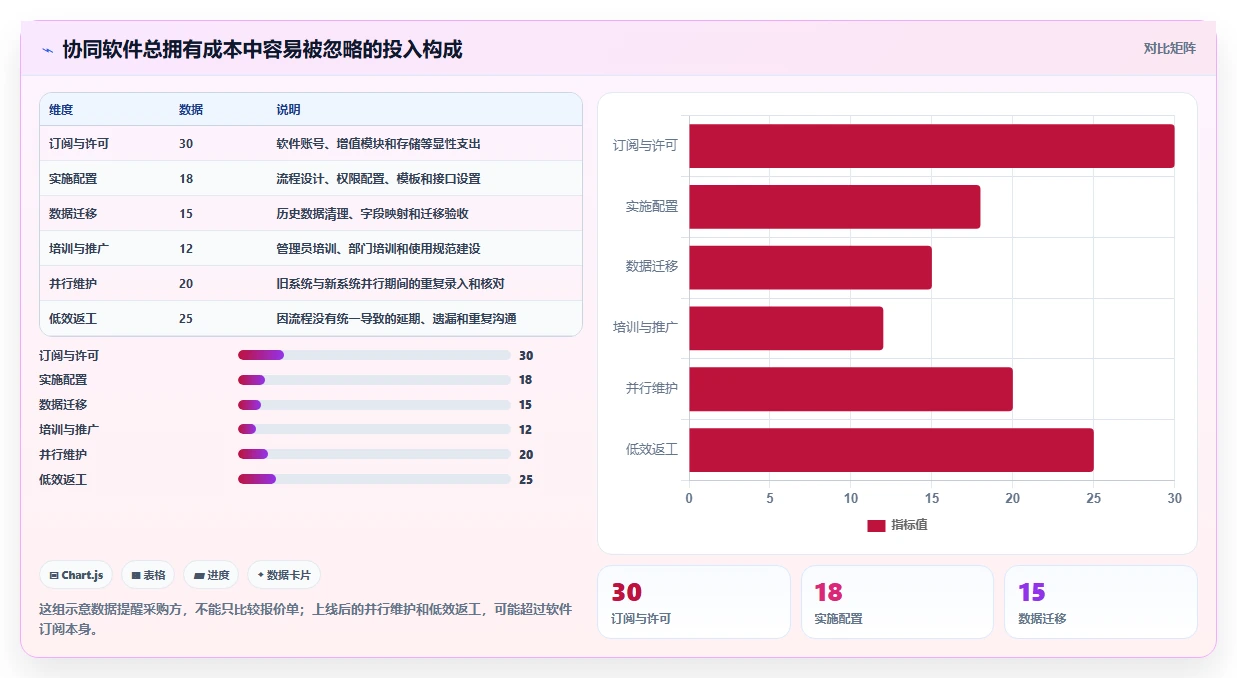
Task: Select the Chart.js chip
Action: coord(77,575)
